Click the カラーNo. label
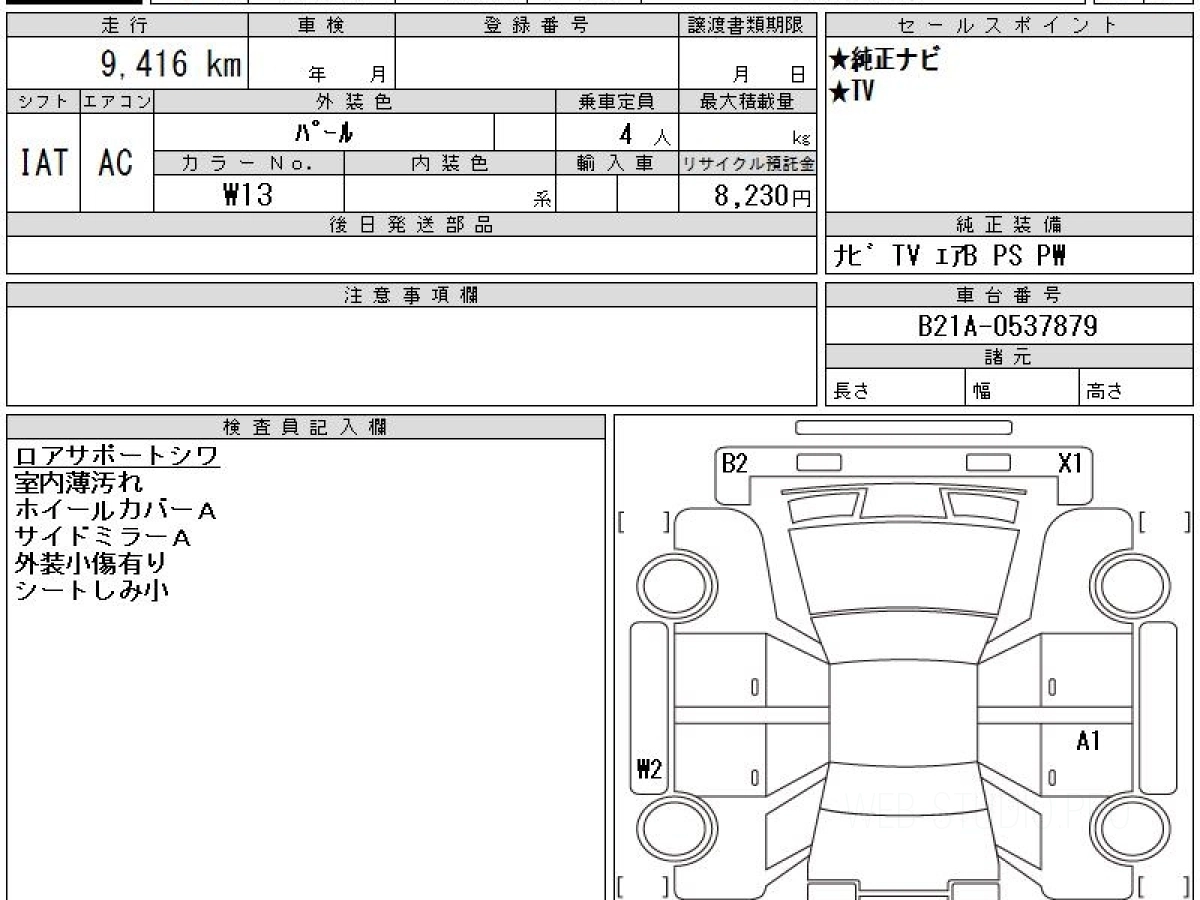The height and width of the screenshot is (900, 1200). (249, 163)
